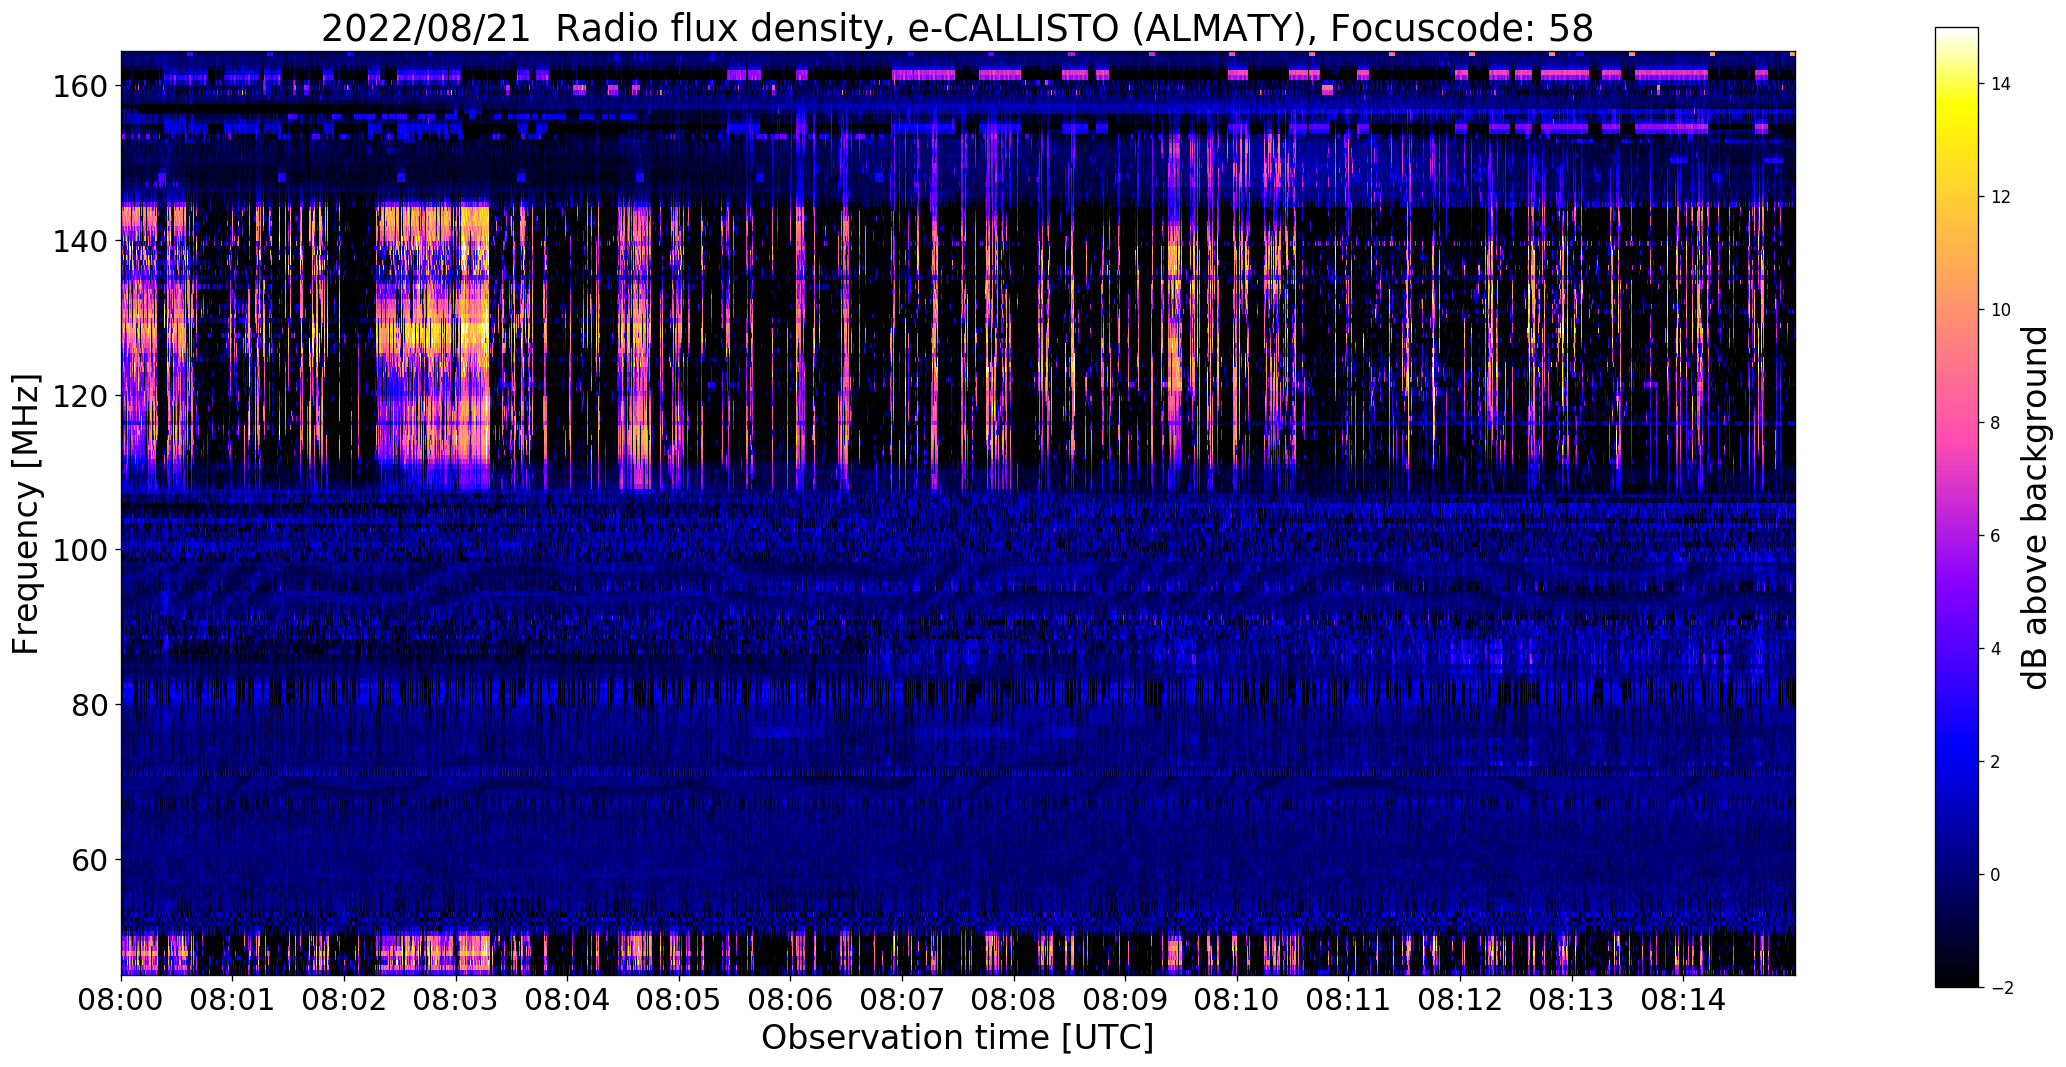Screen dimensions: 2066x1067
Task: Click the 08:12 time tick label
Action: point(1460,999)
